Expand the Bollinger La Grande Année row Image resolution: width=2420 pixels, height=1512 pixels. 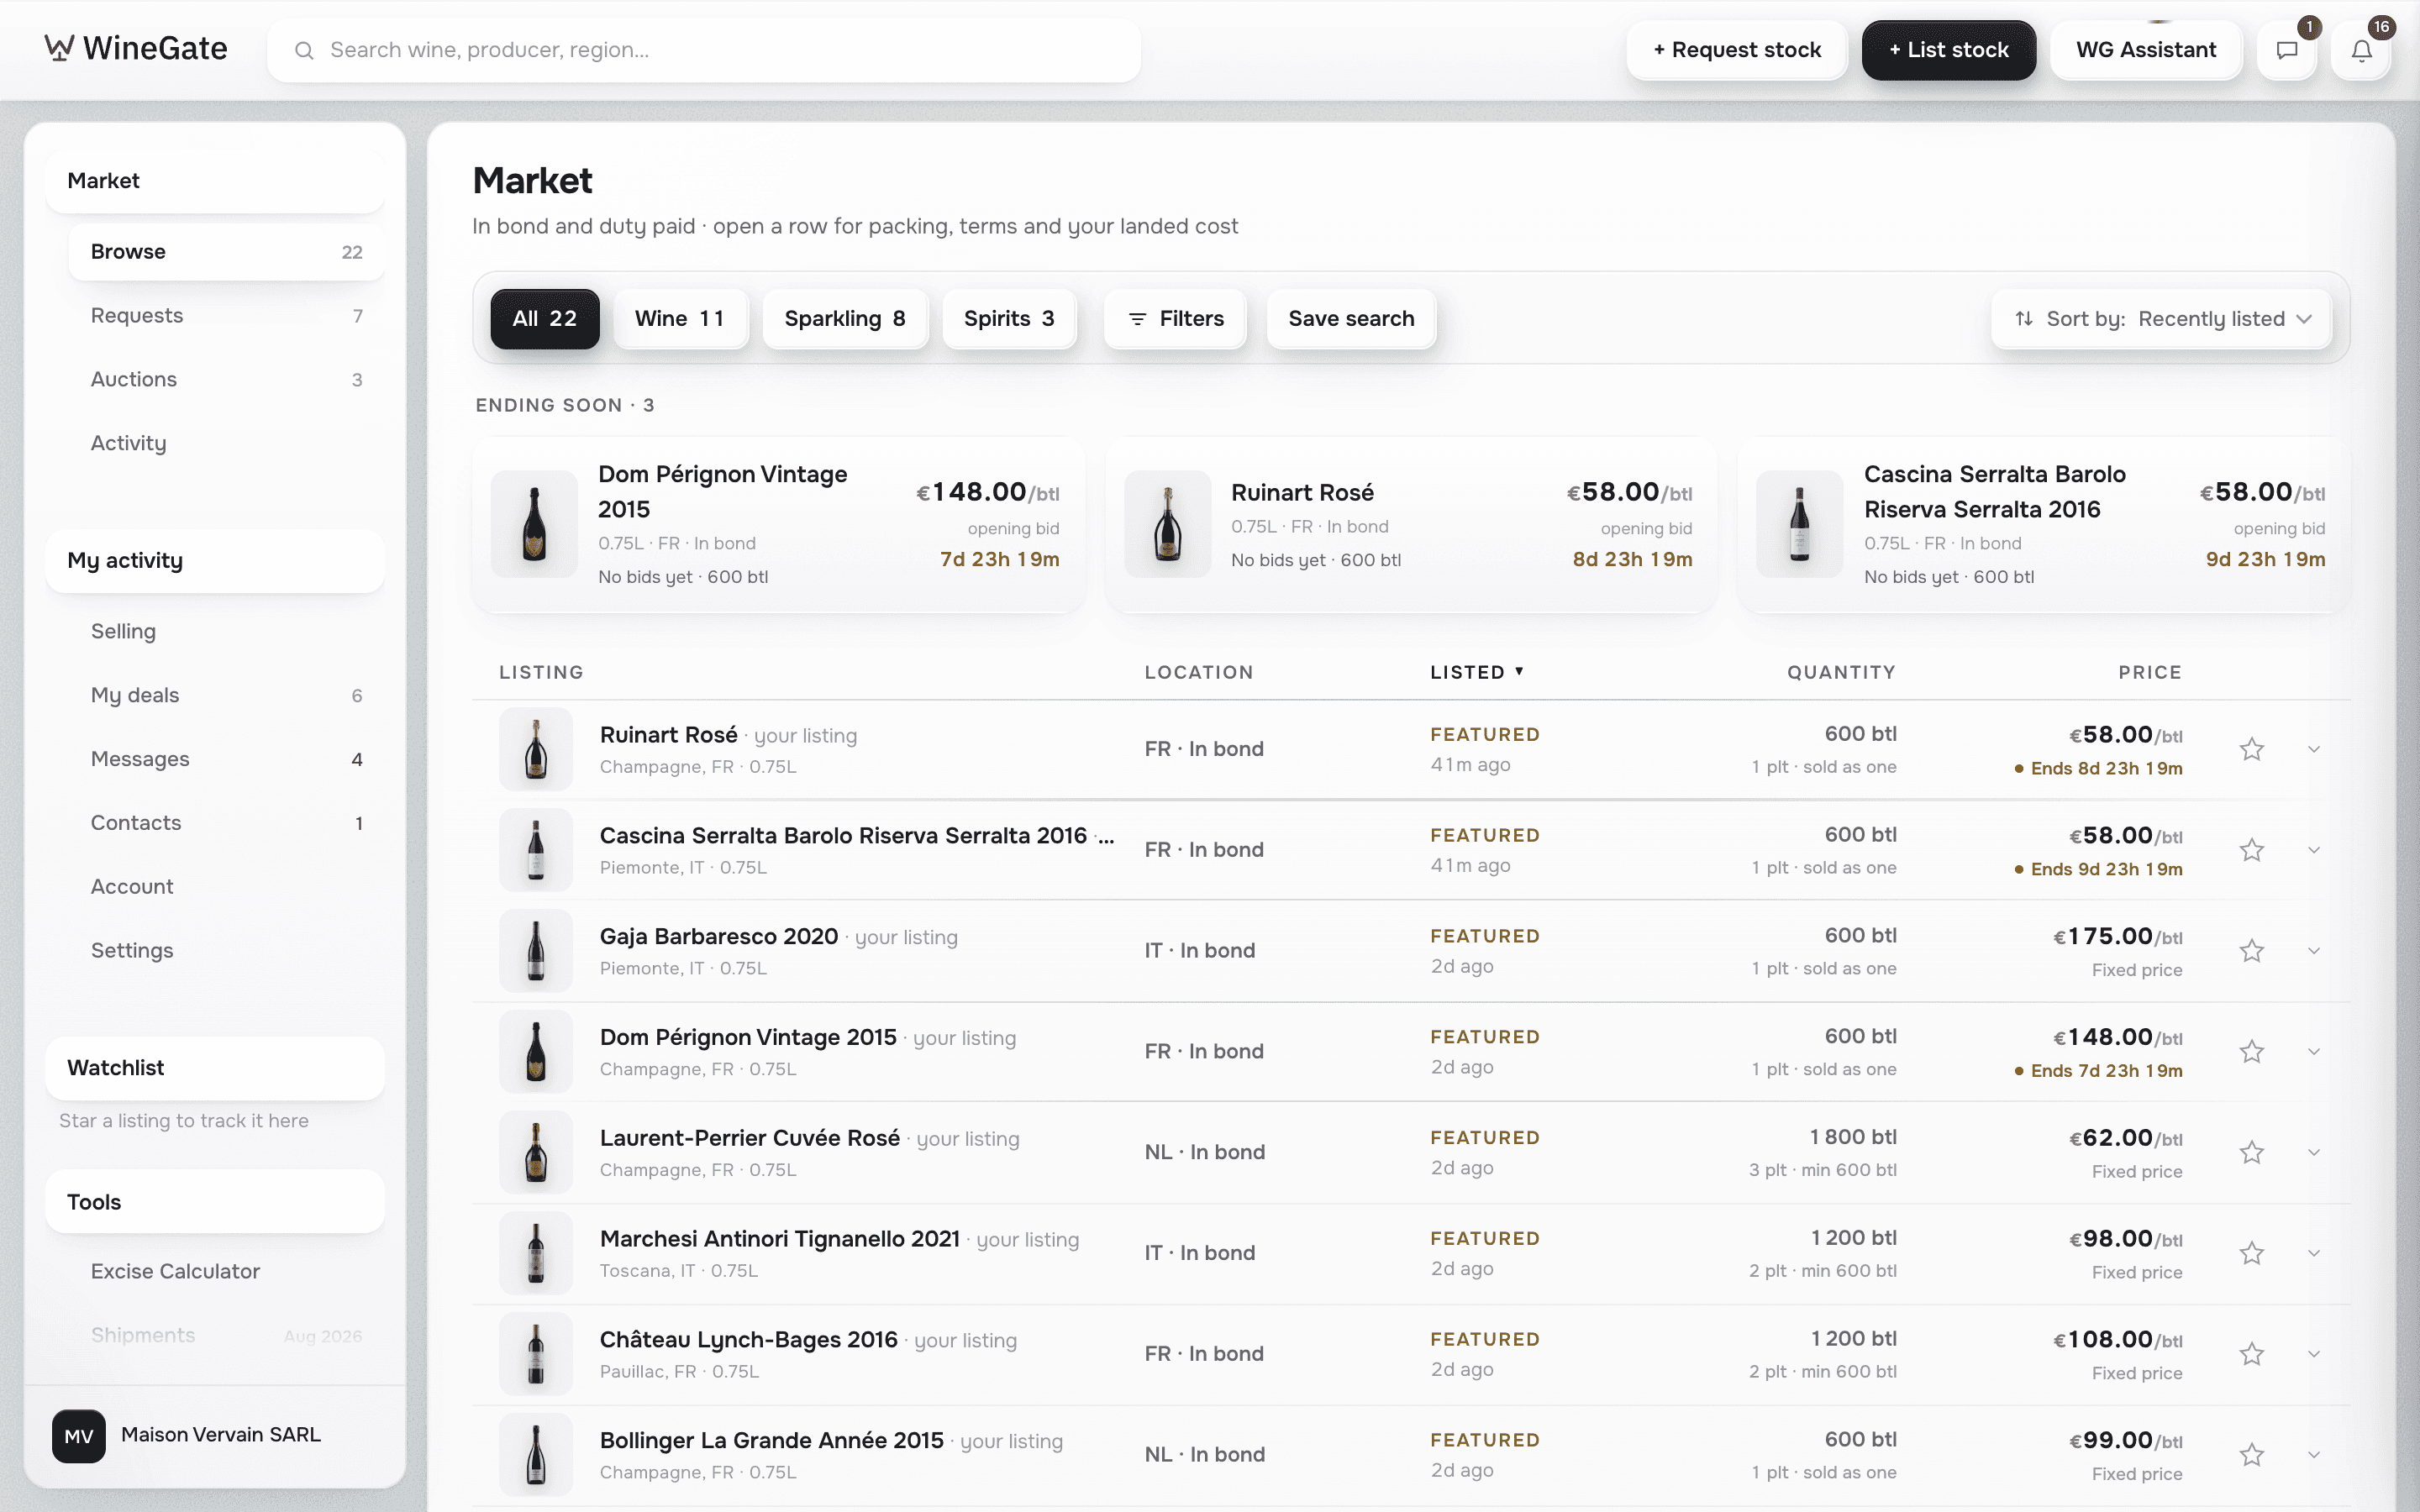(x=2313, y=1455)
